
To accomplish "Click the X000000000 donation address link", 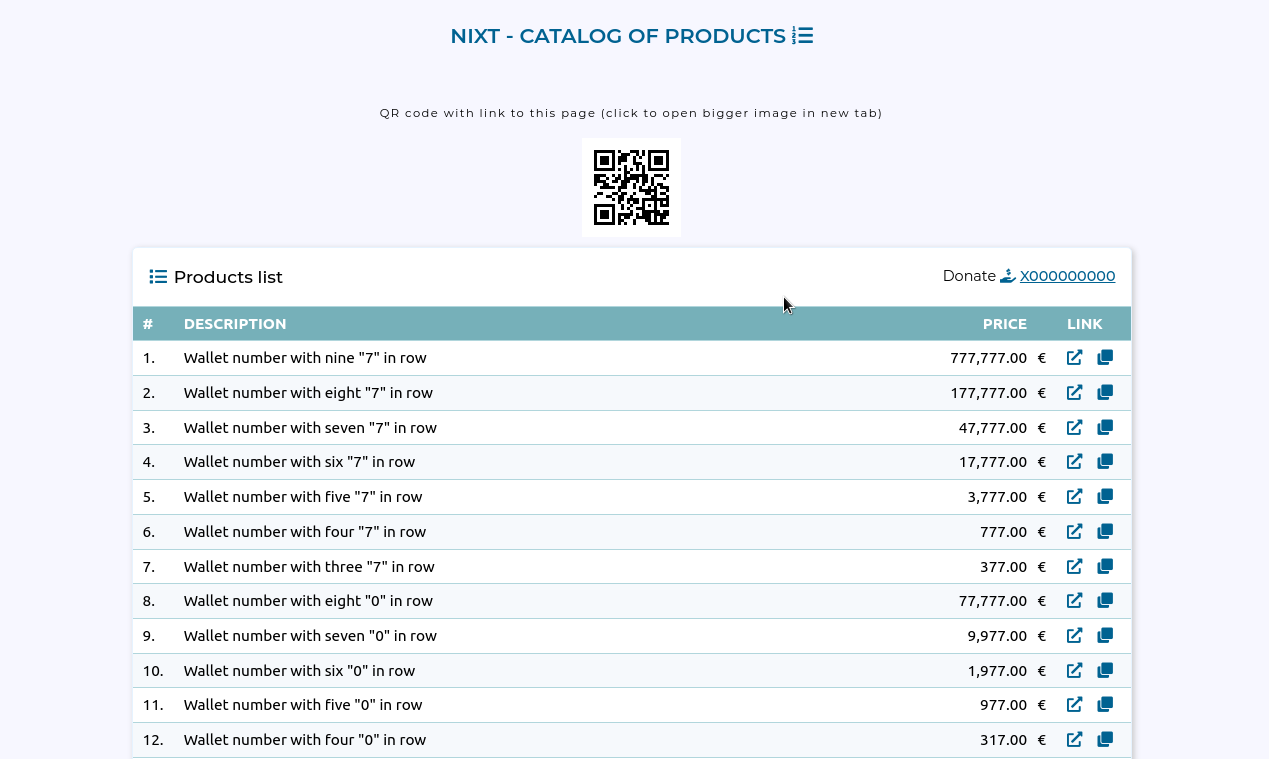I will 1067,275.
